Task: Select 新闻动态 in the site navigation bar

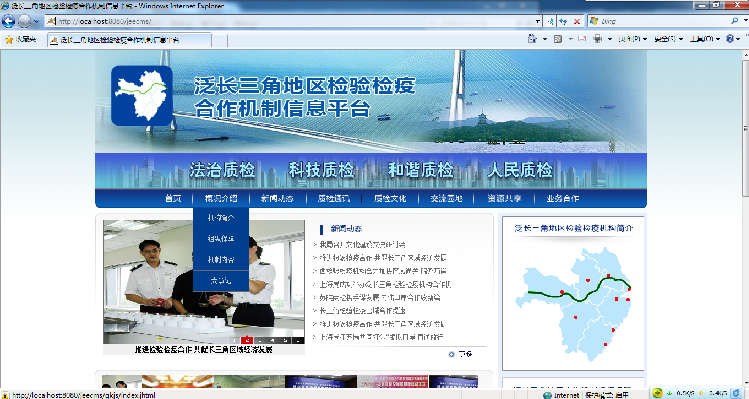Action: tap(277, 198)
